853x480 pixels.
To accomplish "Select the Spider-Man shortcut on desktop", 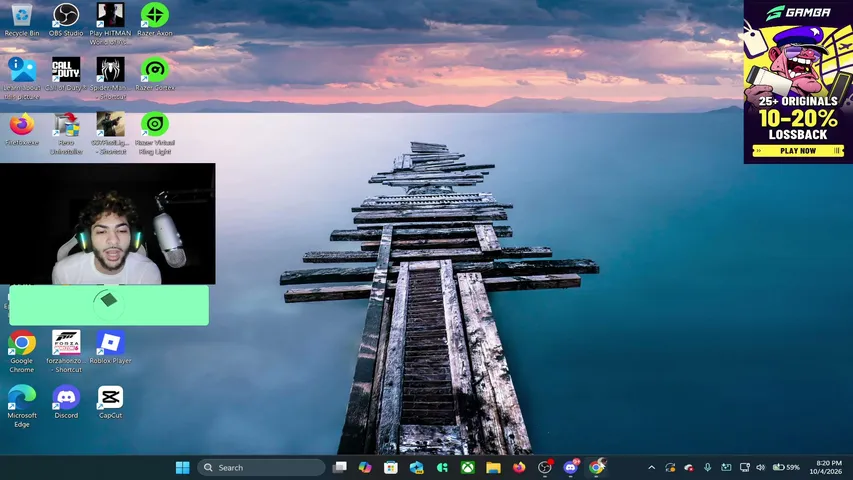I will point(110,78).
